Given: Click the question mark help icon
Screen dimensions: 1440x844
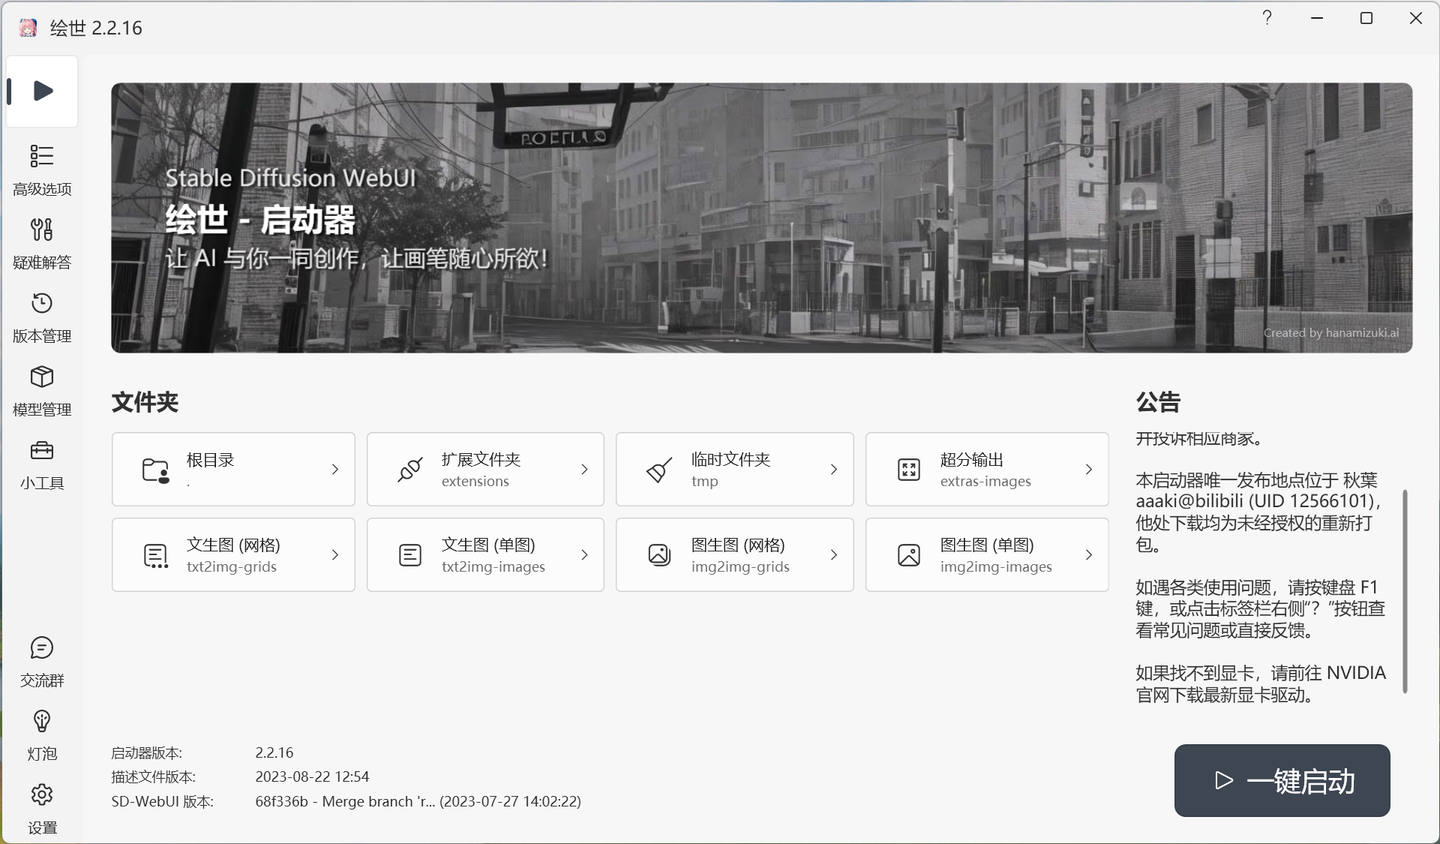Looking at the screenshot, I should 1267,18.
